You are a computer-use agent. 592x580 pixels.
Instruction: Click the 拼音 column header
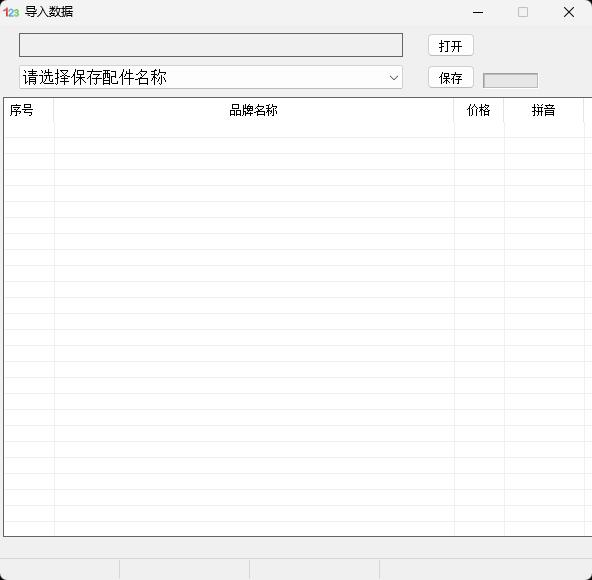544,110
